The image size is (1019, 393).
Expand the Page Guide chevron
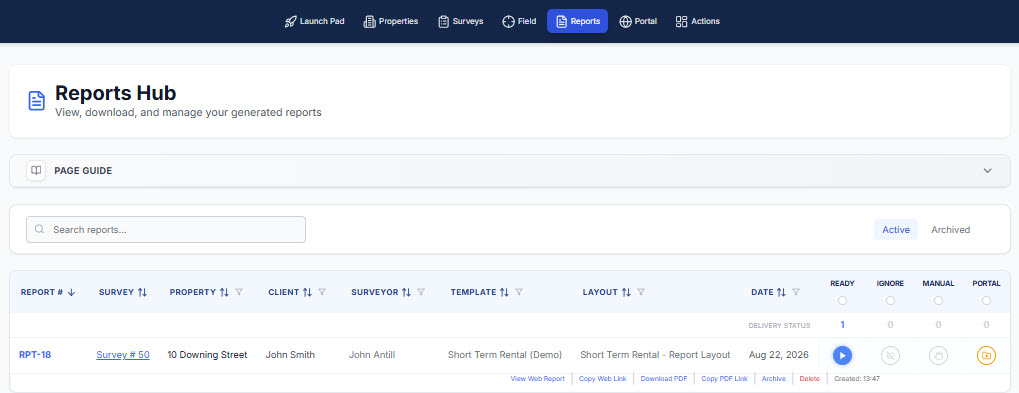click(987, 171)
